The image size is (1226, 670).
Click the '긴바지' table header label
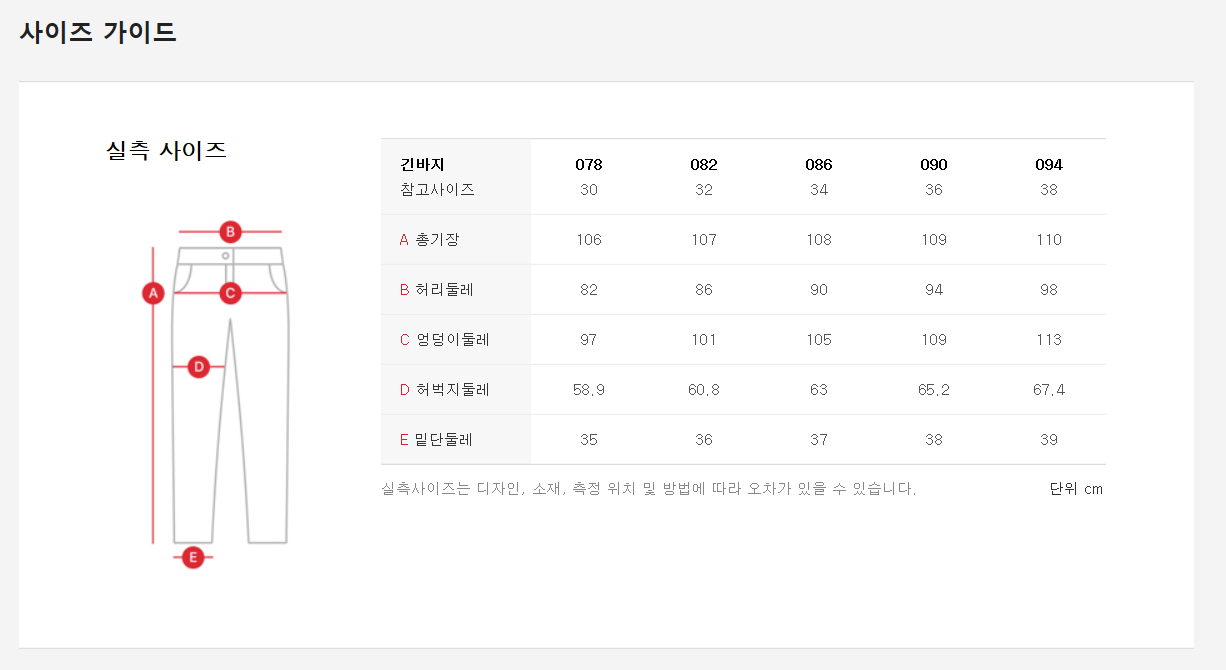[422, 165]
